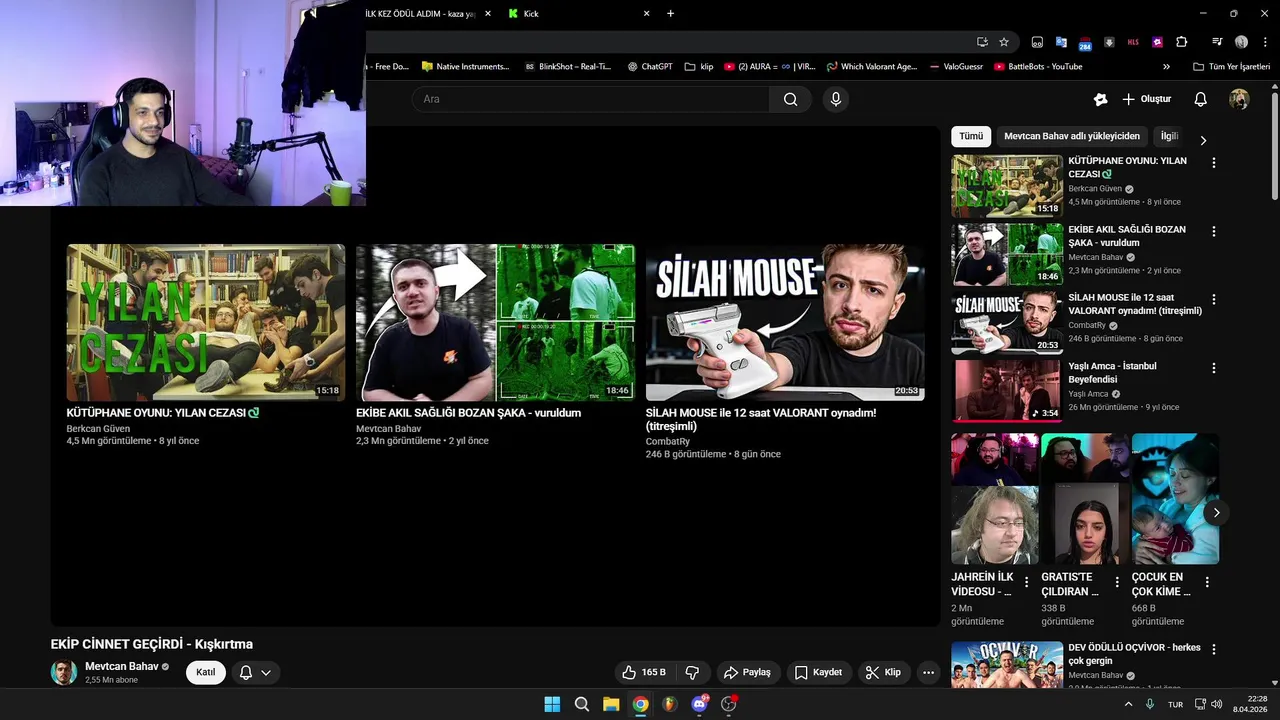This screenshot has width=1280, height=720.
Task: Open the media controls music-note icon
Action: 1217,42
